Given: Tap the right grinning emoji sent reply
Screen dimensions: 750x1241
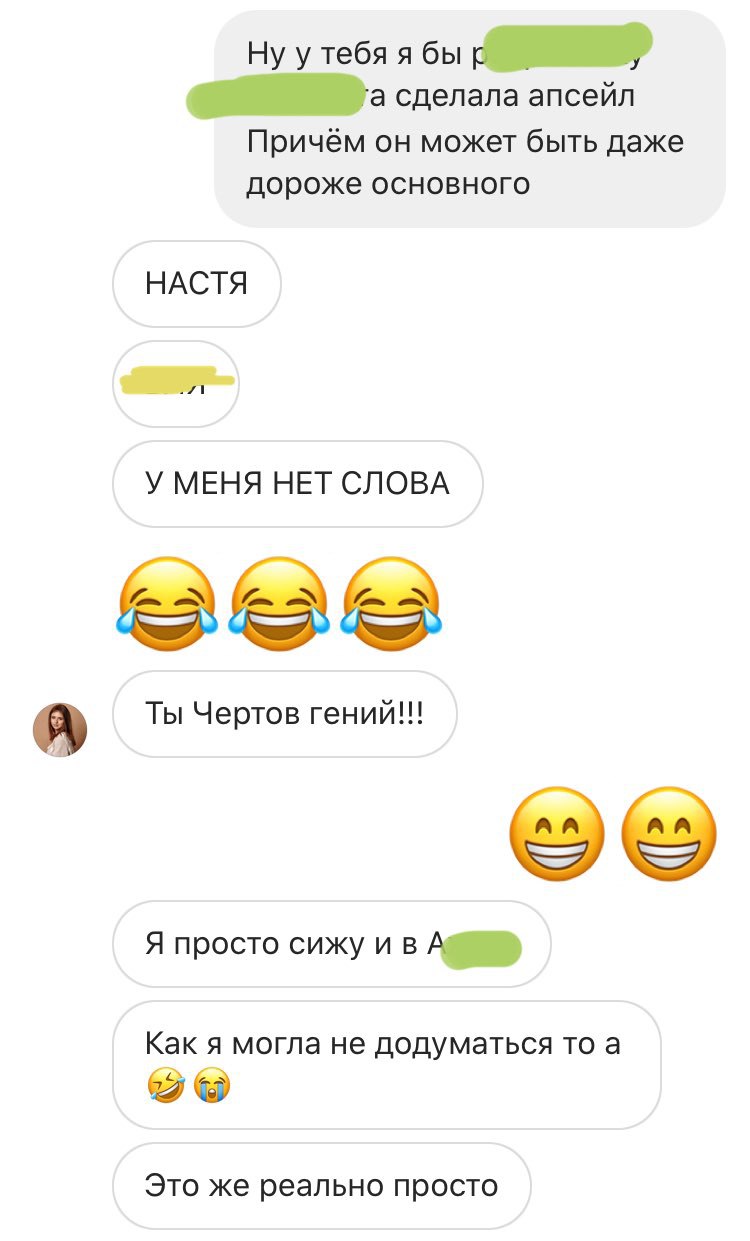Looking at the screenshot, I should [x=669, y=834].
